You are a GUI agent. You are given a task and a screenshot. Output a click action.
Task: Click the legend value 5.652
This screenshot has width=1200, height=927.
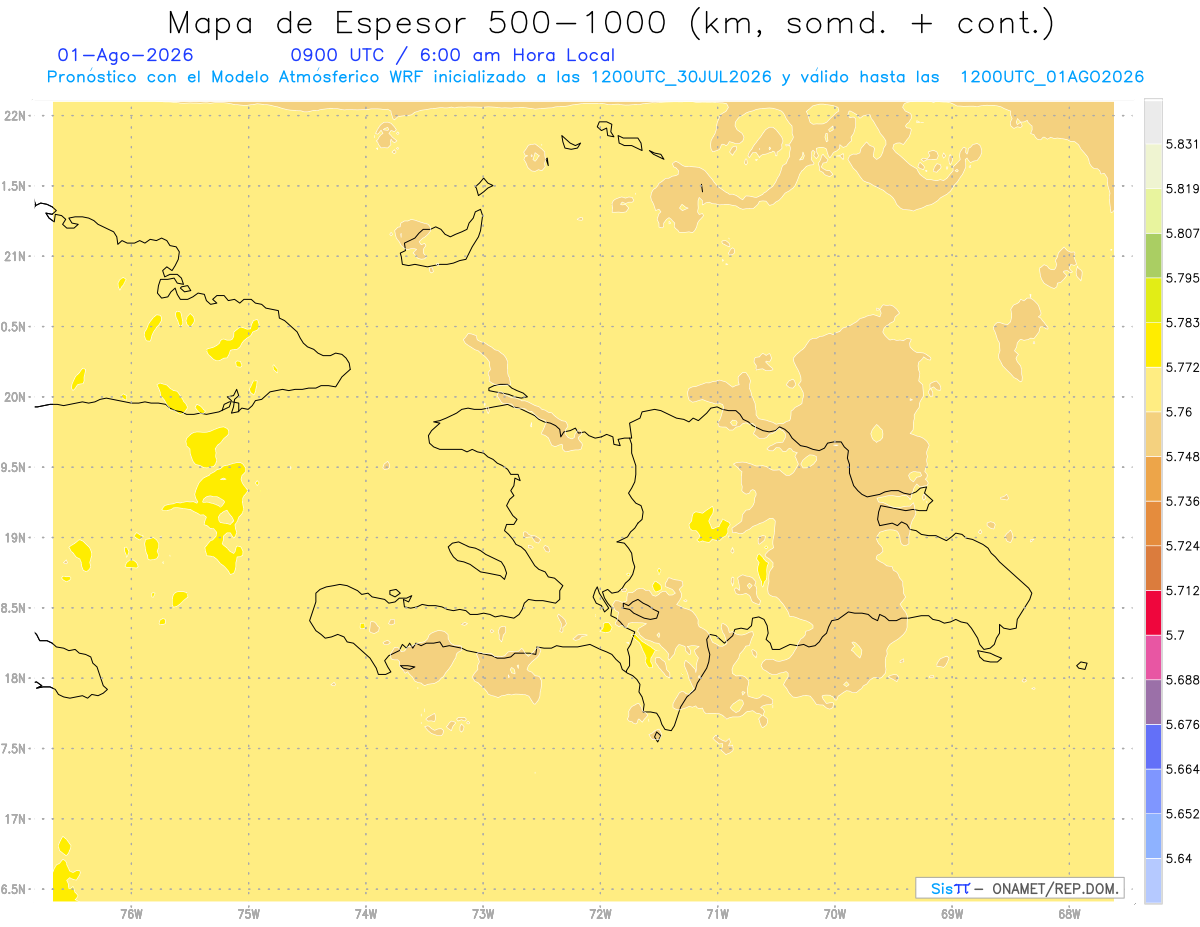(x=1182, y=814)
